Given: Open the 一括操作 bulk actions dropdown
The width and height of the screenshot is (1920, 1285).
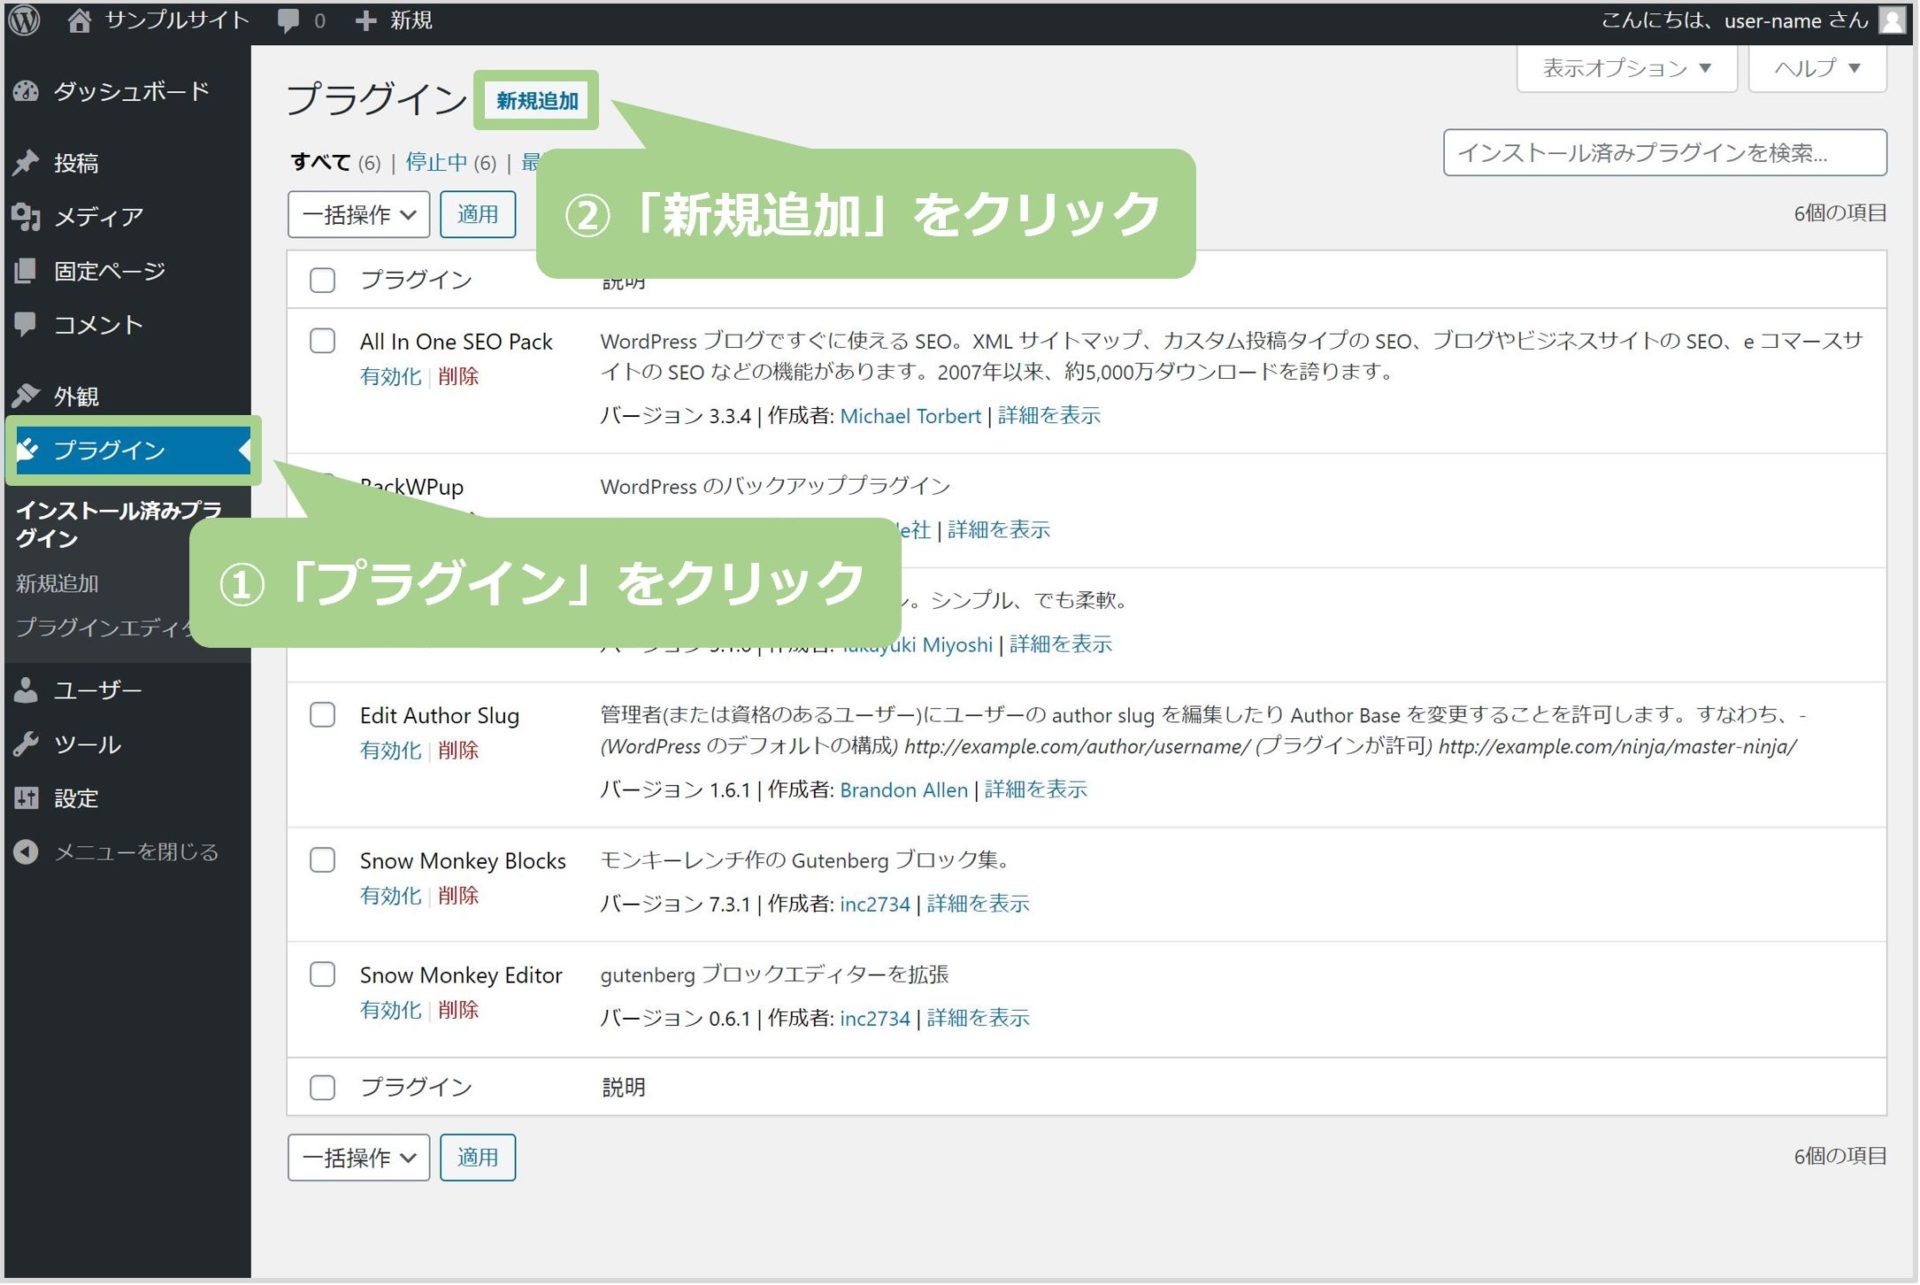Looking at the screenshot, I should (358, 214).
